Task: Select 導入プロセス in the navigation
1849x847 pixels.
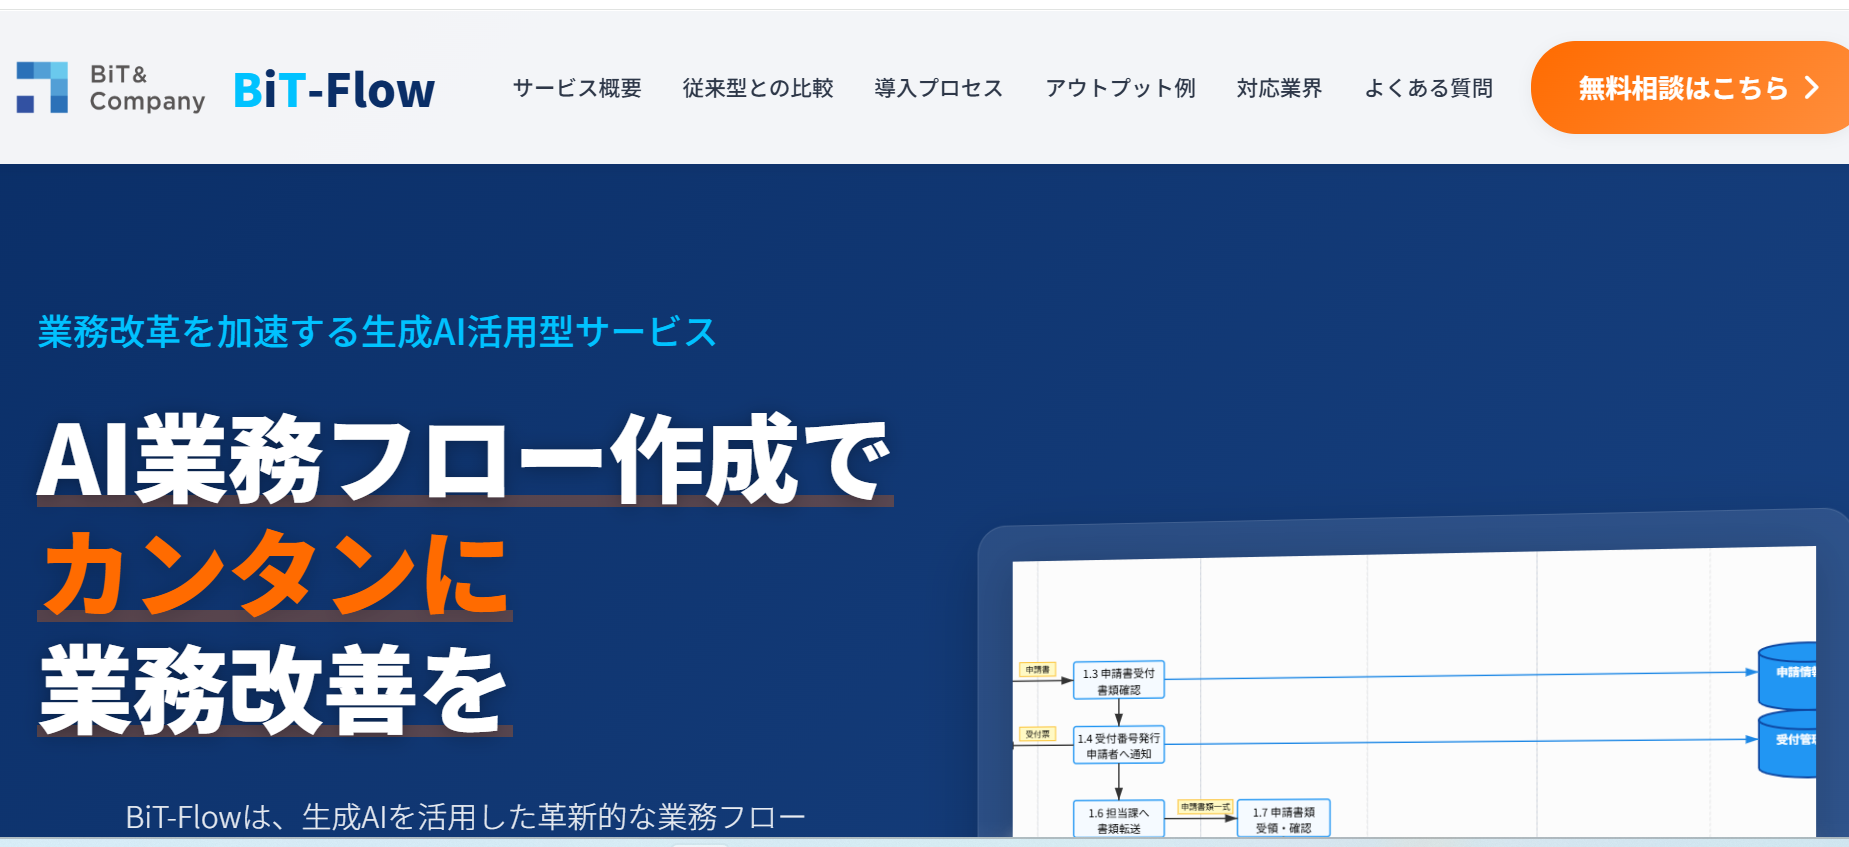Action: click(x=938, y=88)
